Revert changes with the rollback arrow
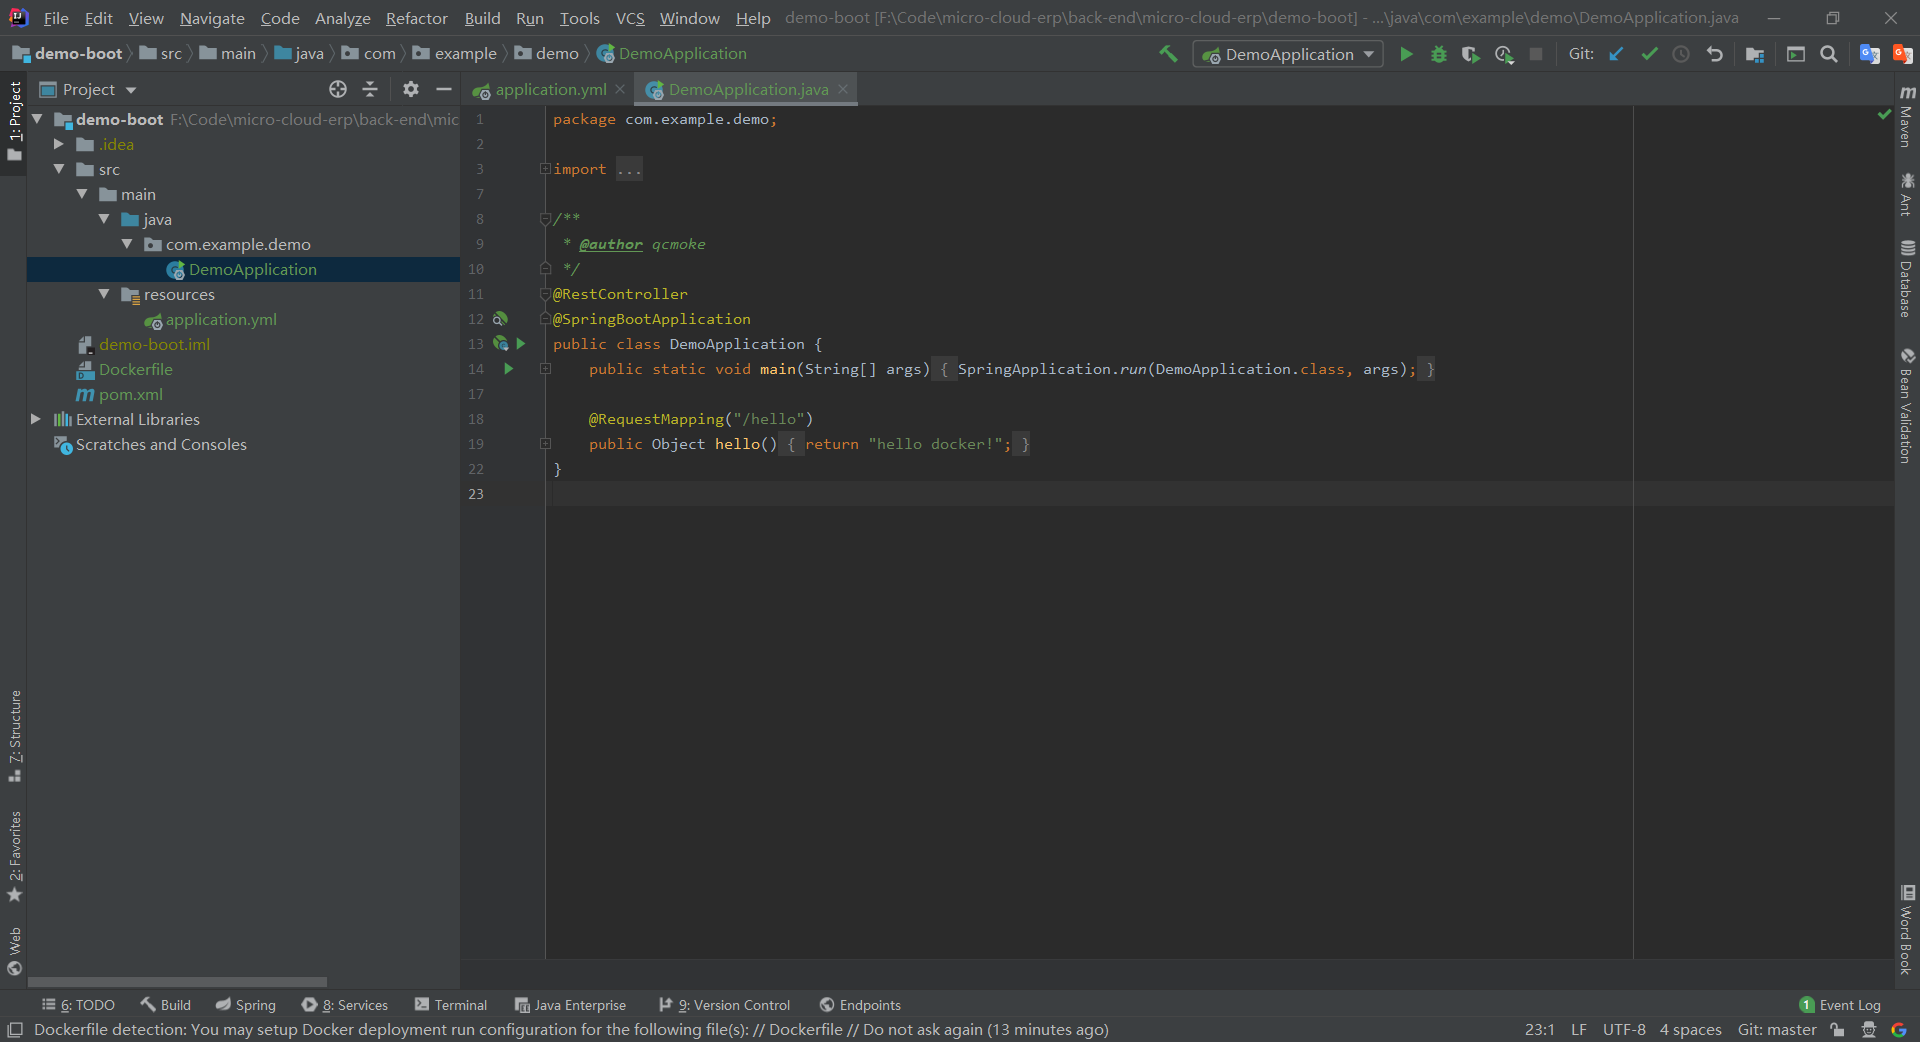Image resolution: width=1920 pixels, height=1042 pixels. tap(1715, 54)
